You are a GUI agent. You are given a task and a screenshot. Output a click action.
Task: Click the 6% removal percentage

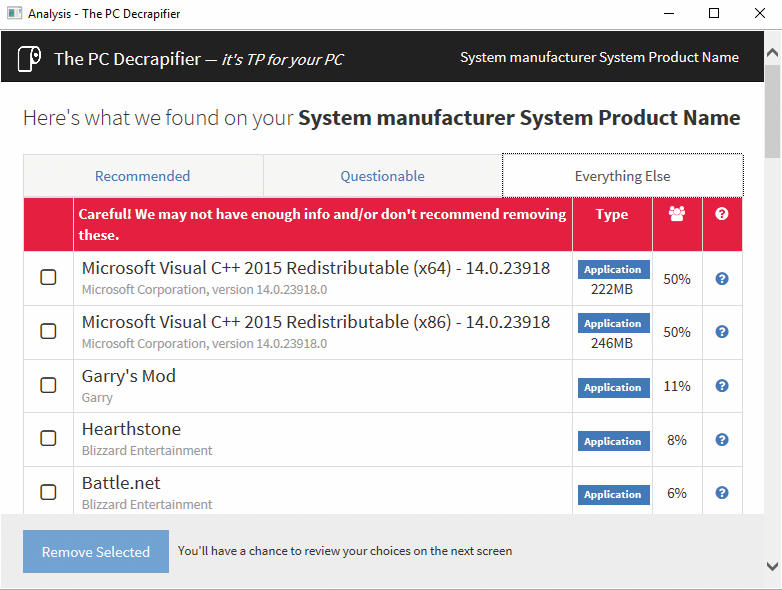click(x=677, y=493)
